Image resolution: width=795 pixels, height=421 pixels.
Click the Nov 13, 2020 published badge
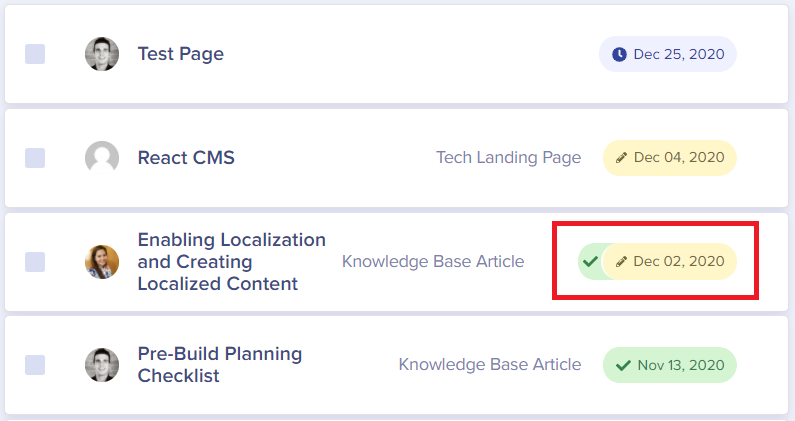coord(670,365)
